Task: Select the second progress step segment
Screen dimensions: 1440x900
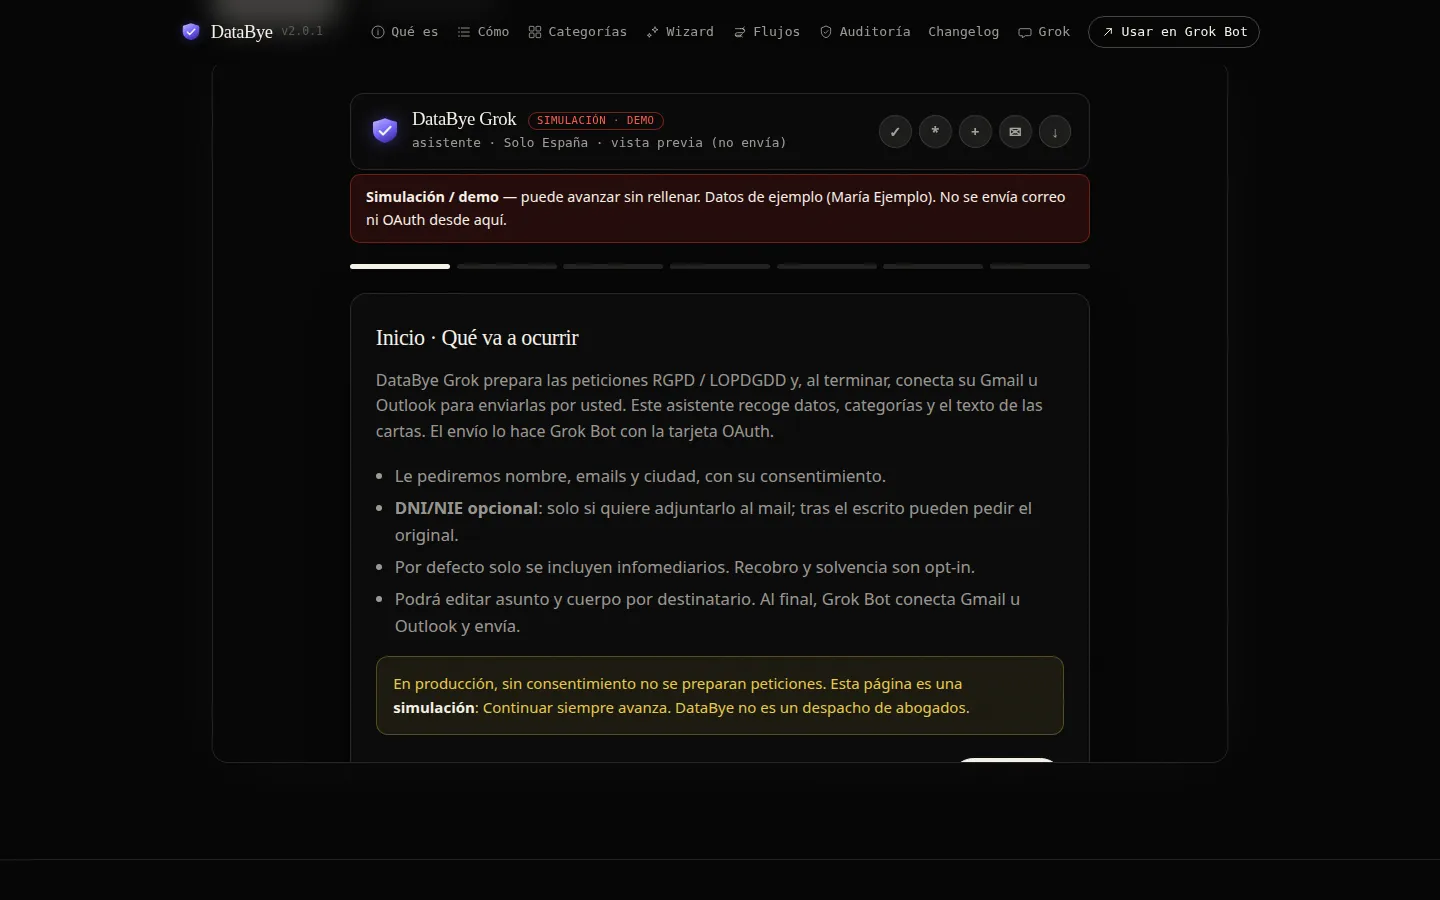Action: click(507, 266)
